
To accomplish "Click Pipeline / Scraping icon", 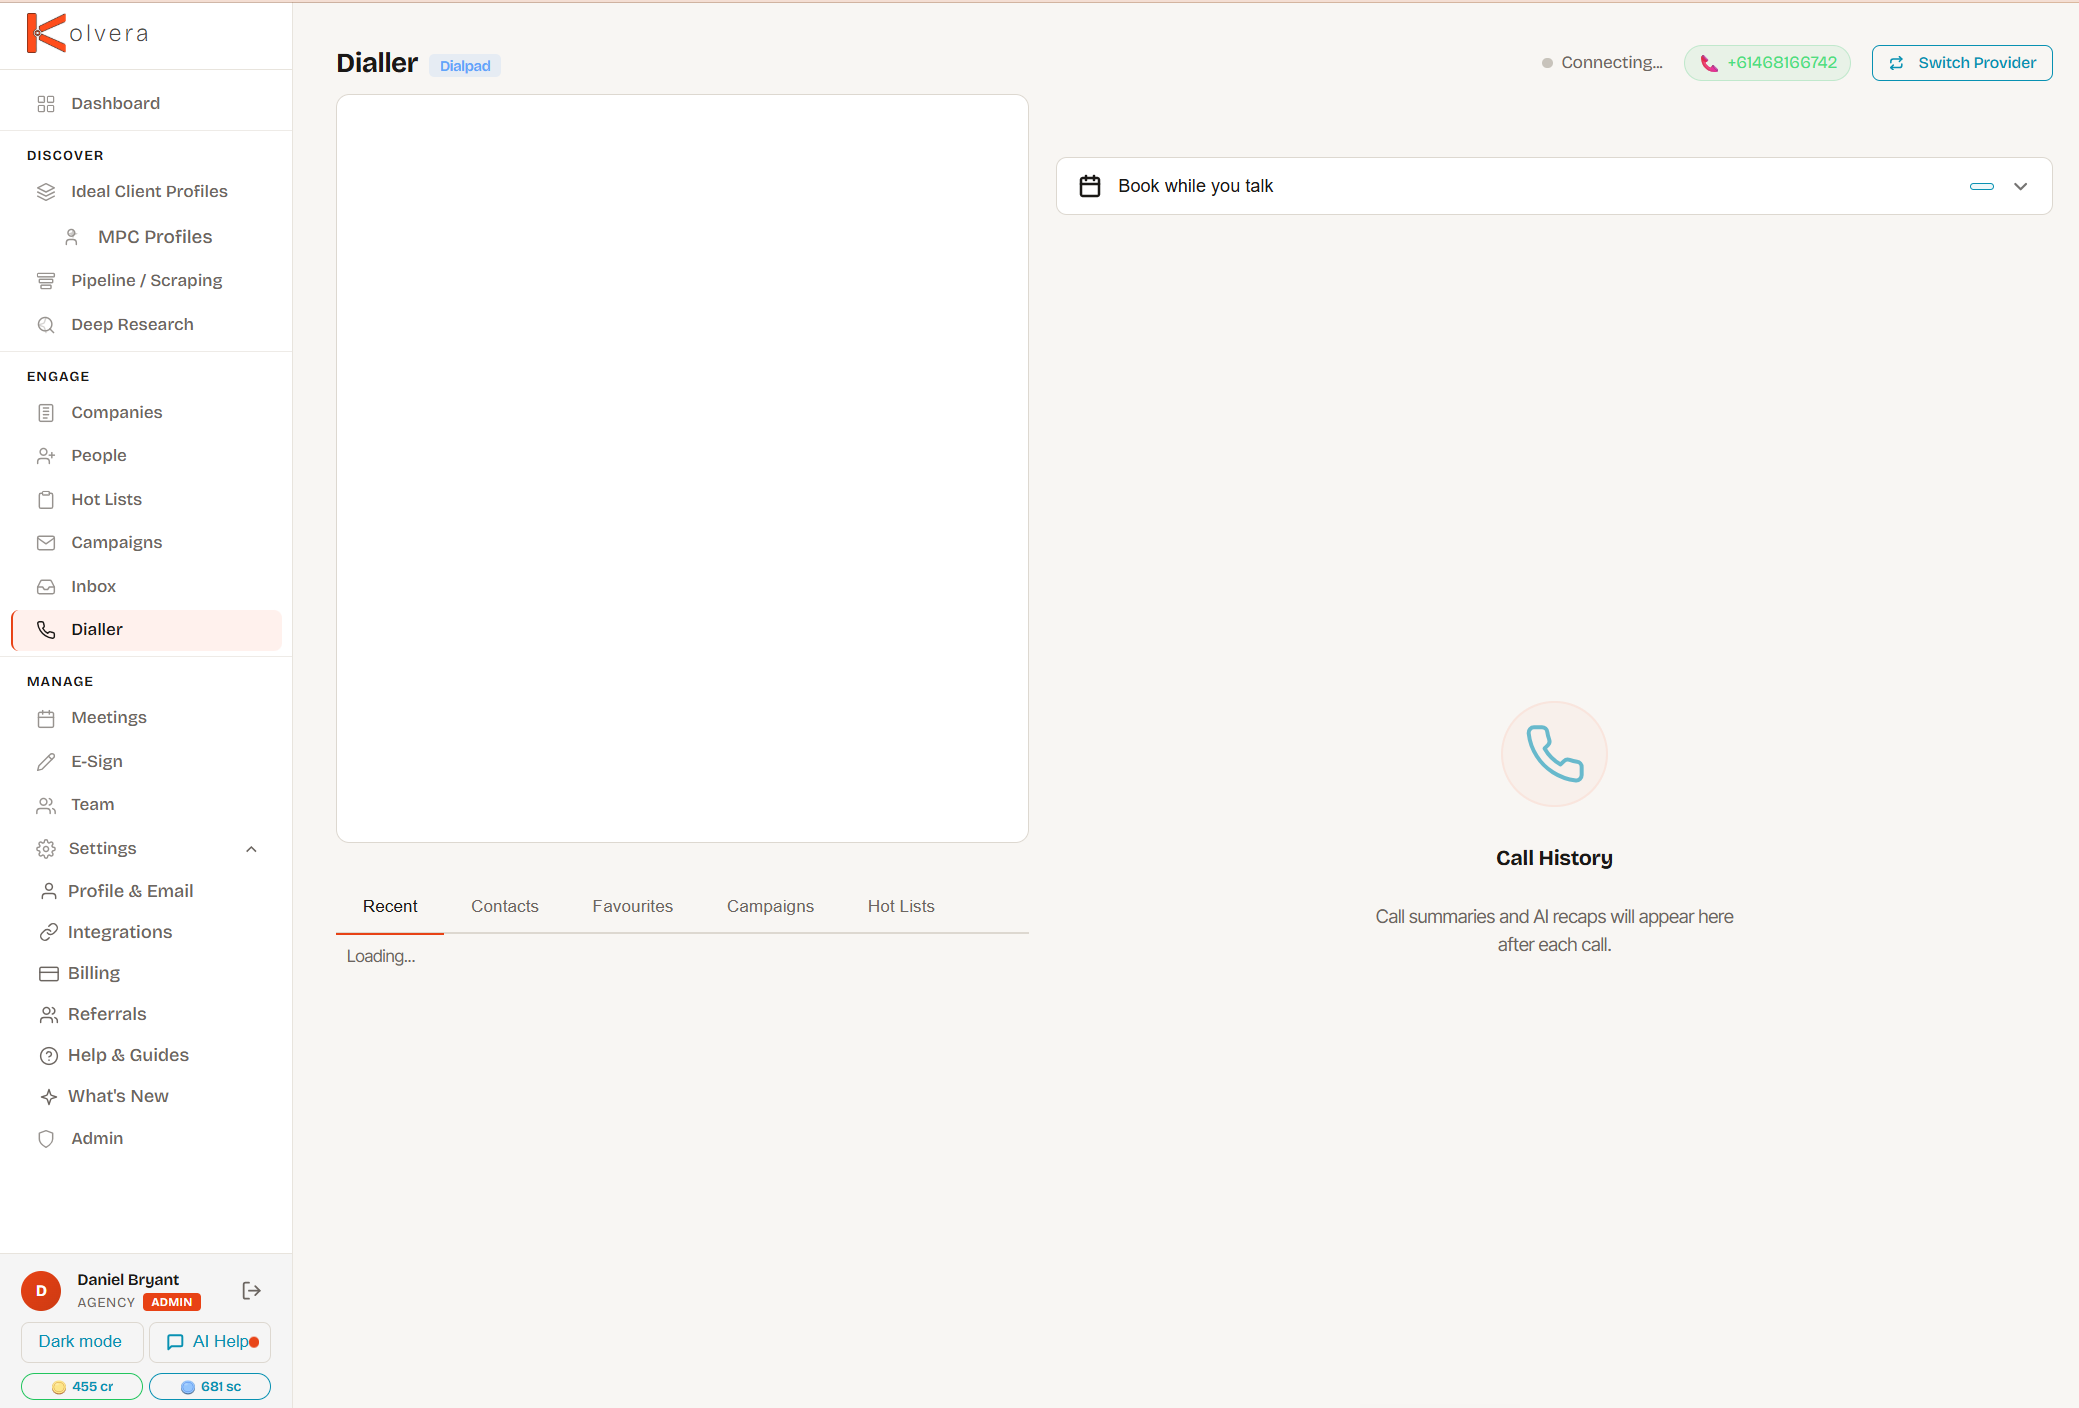I will tap(46, 281).
